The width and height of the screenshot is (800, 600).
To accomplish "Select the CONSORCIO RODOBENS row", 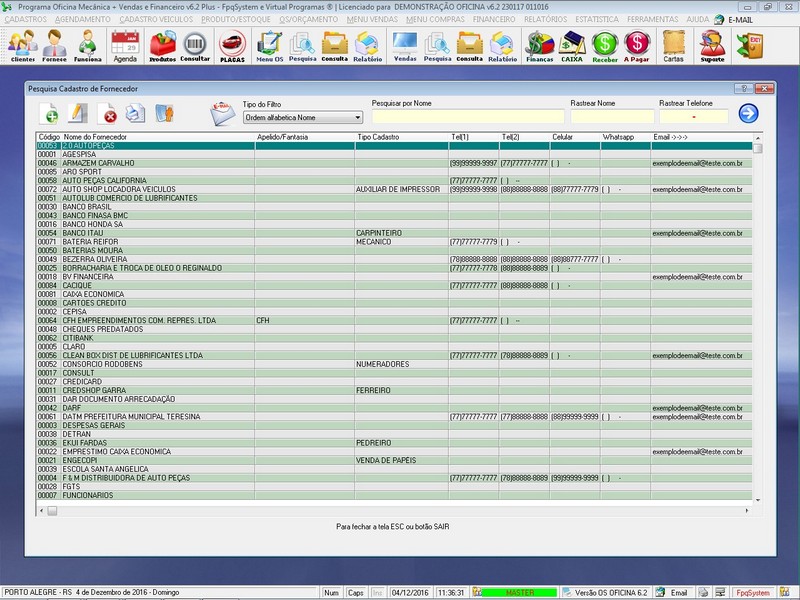I will [x=394, y=364].
